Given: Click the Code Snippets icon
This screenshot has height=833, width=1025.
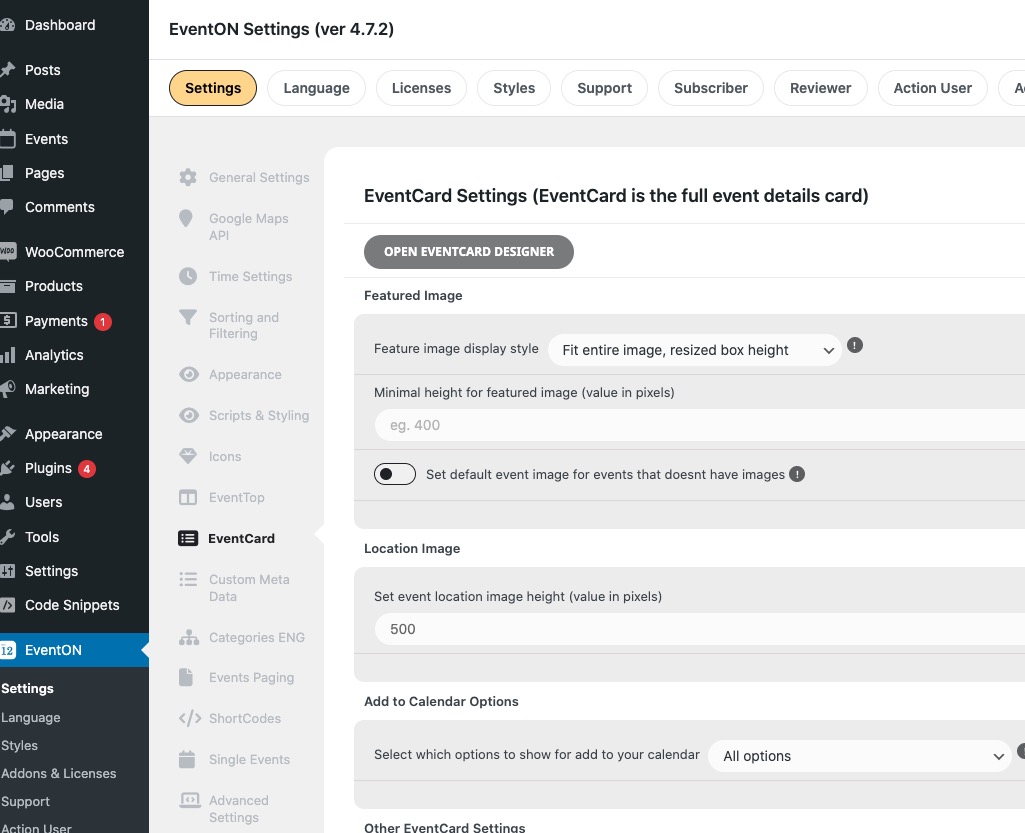Looking at the screenshot, I should coord(7,605).
